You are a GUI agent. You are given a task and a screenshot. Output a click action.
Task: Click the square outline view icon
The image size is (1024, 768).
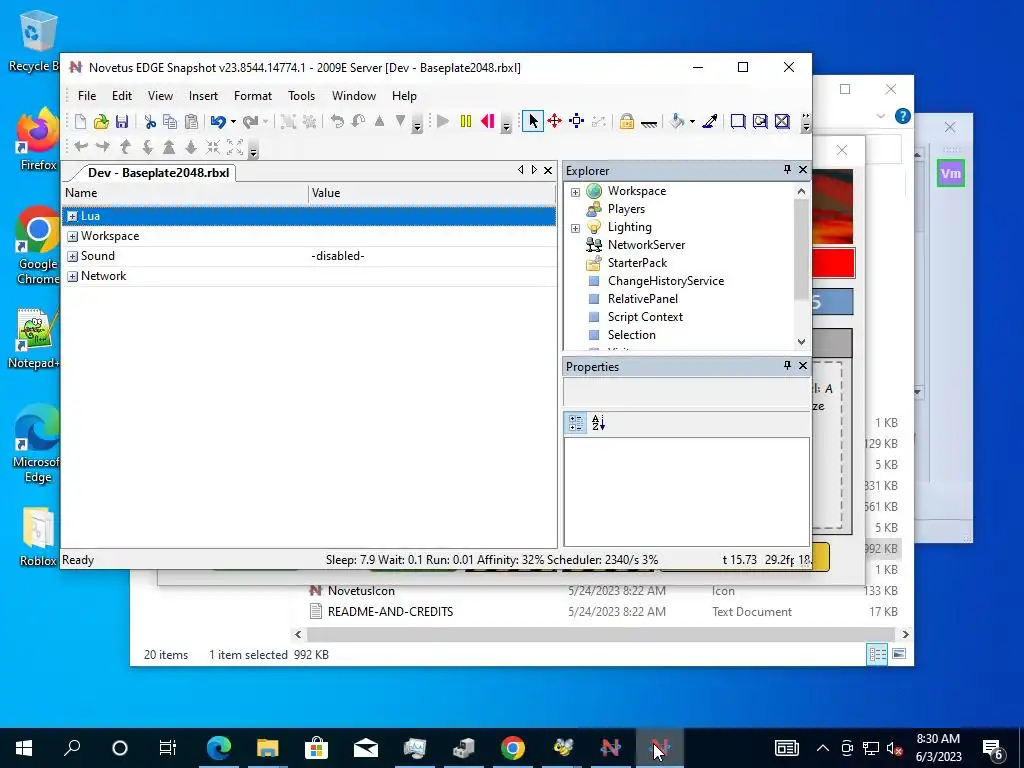pos(738,121)
